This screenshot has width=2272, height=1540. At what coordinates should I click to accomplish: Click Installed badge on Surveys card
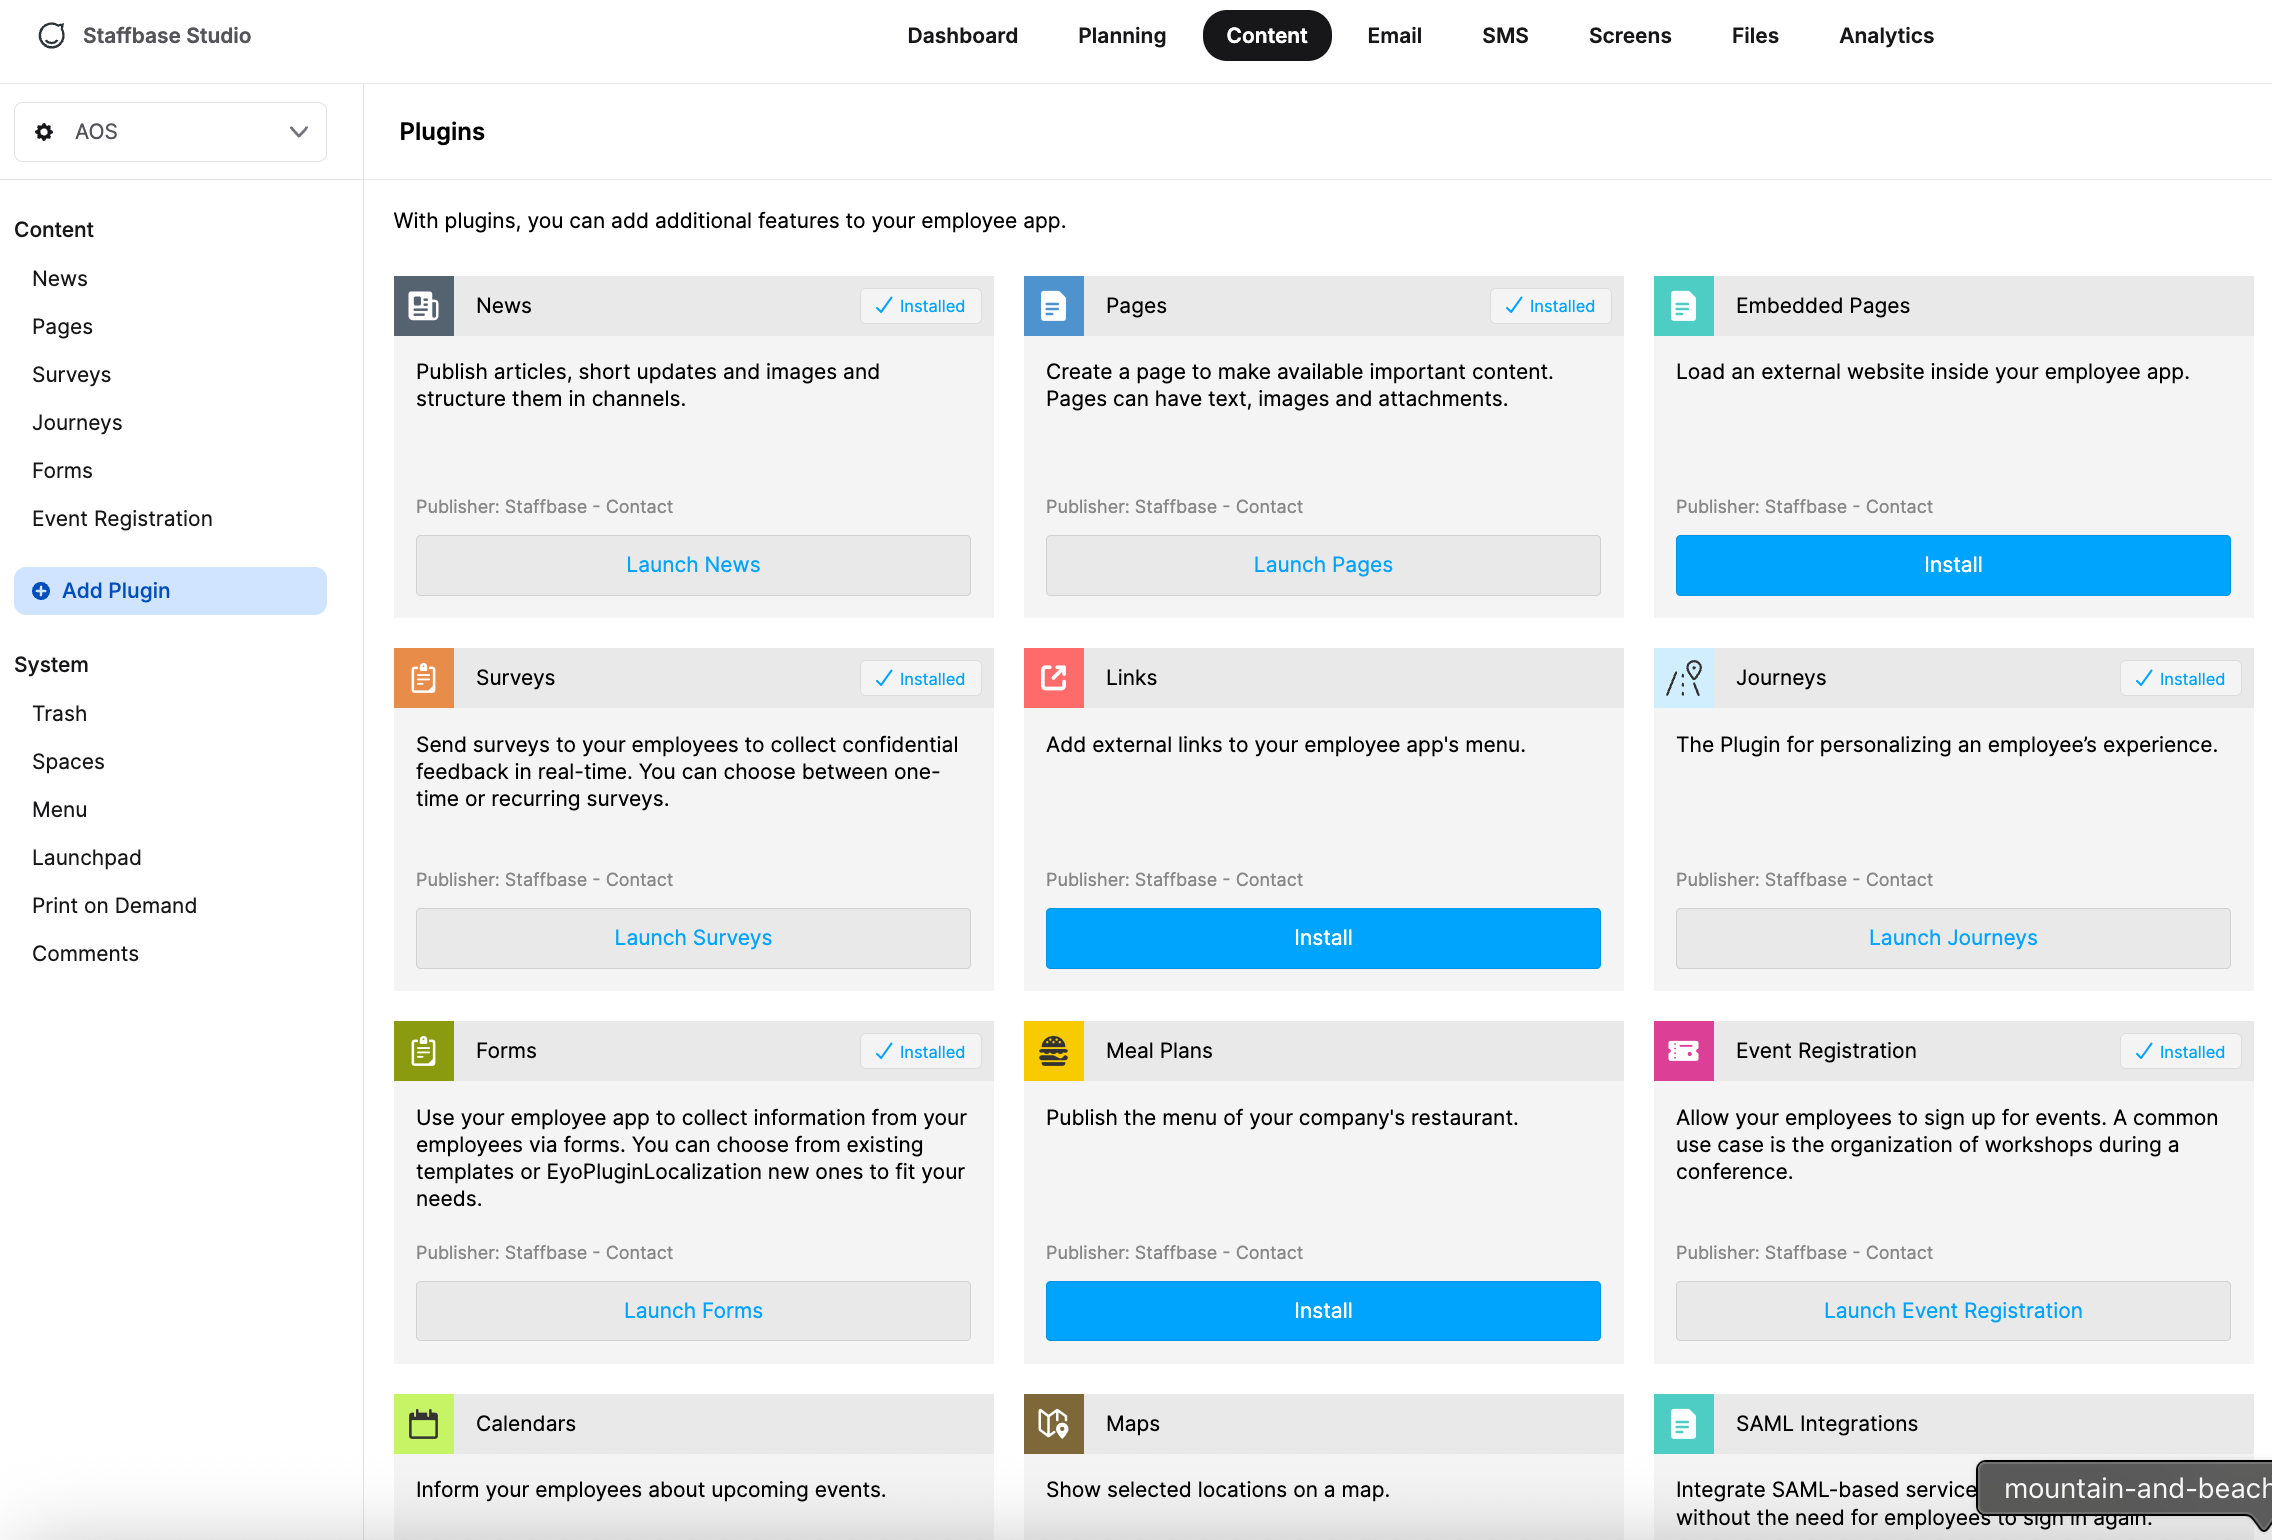click(920, 679)
